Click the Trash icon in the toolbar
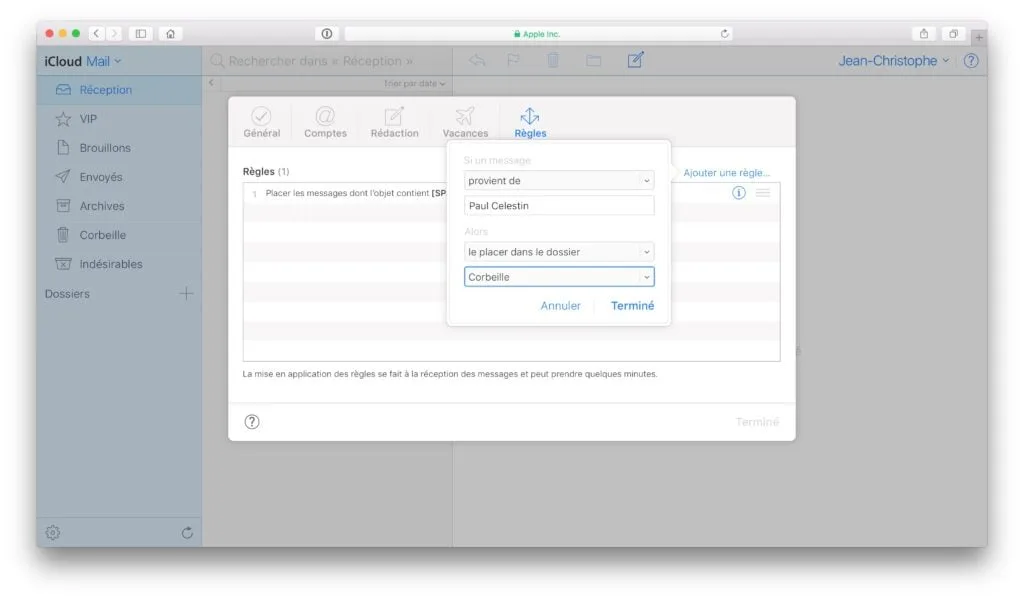The width and height of the screenshot is (1024, 600). [x=553, y=61]
